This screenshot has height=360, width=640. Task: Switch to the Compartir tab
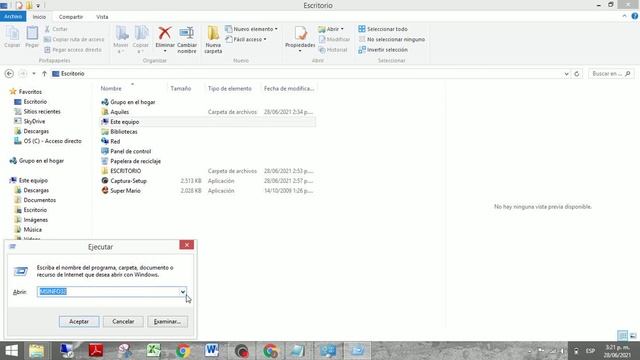click(71, 17)
